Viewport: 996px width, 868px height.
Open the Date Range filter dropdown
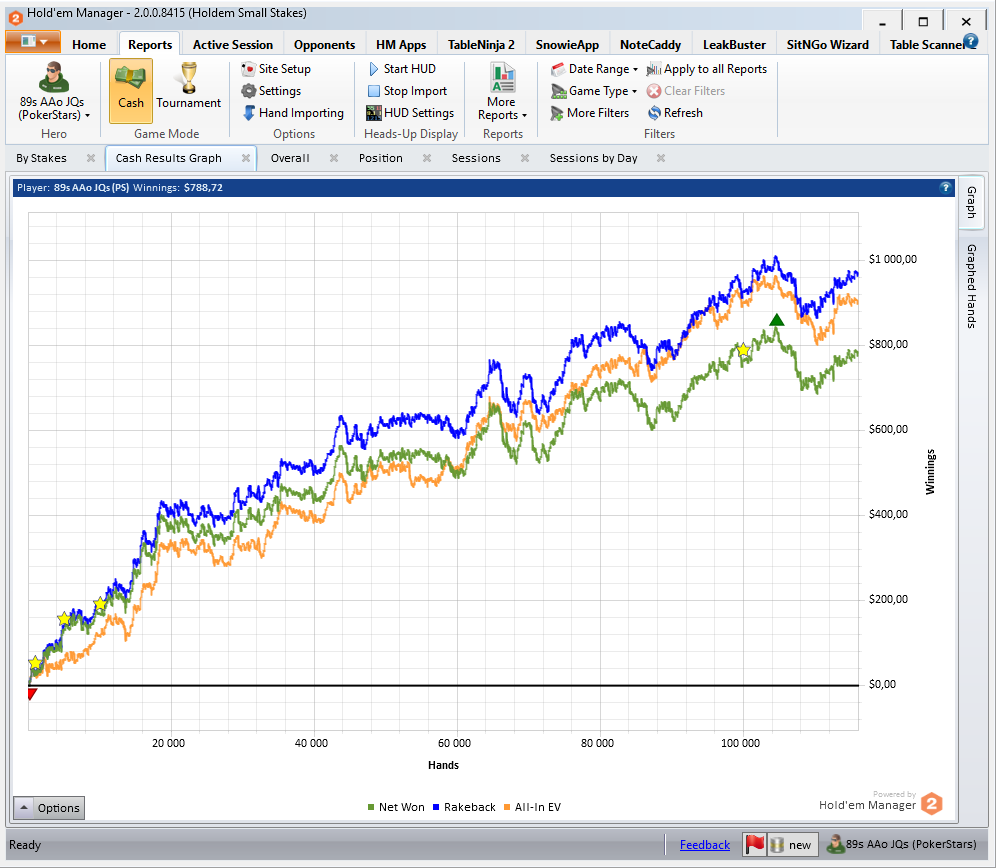tap(595, 69)
